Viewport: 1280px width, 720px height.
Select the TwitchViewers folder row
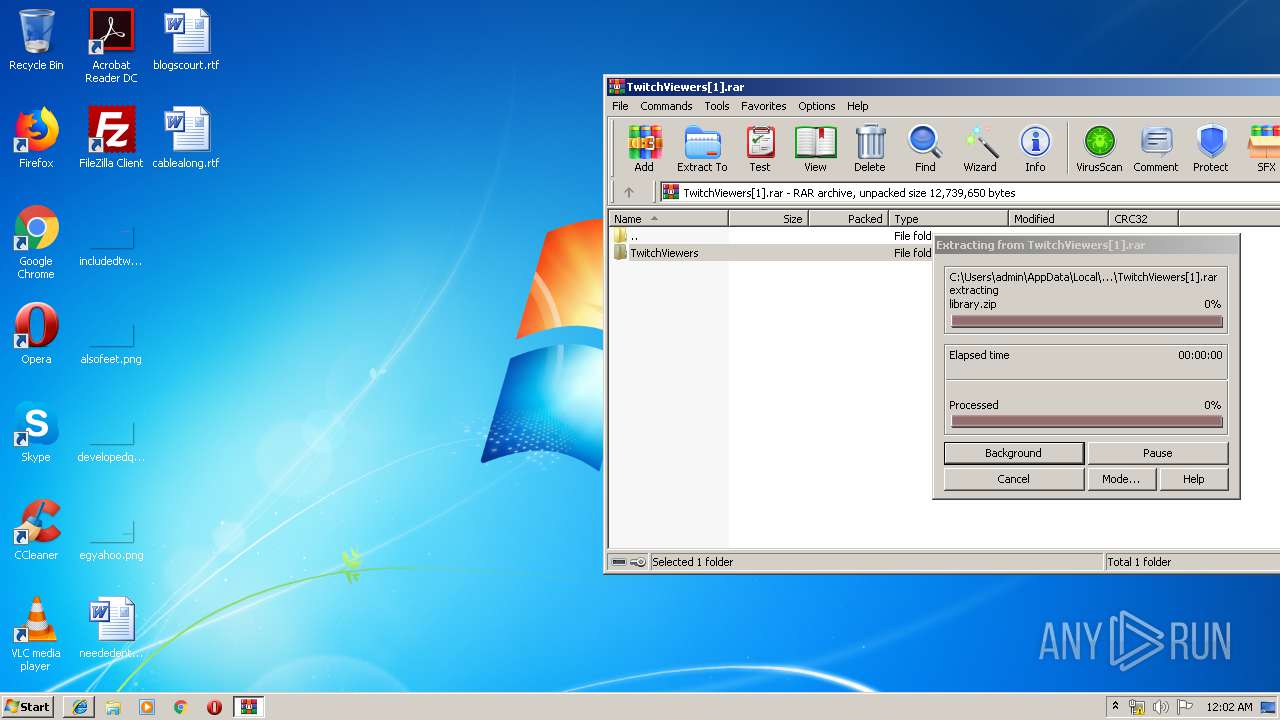(x=772, y=253)
